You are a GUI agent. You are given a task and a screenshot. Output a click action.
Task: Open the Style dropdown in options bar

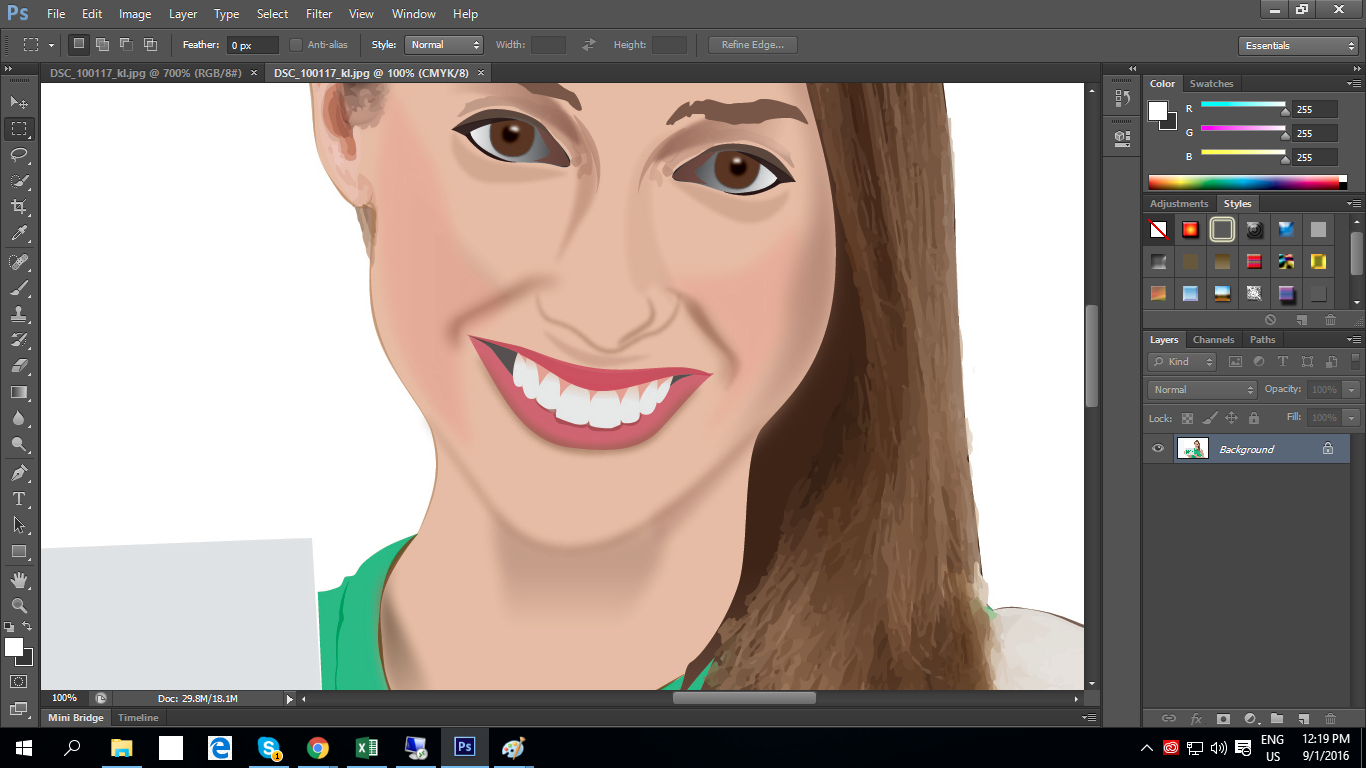(x=443, y=44)
